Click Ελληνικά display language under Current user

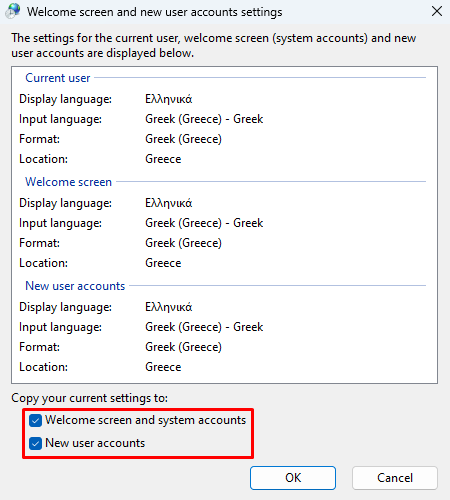(169, 99)
